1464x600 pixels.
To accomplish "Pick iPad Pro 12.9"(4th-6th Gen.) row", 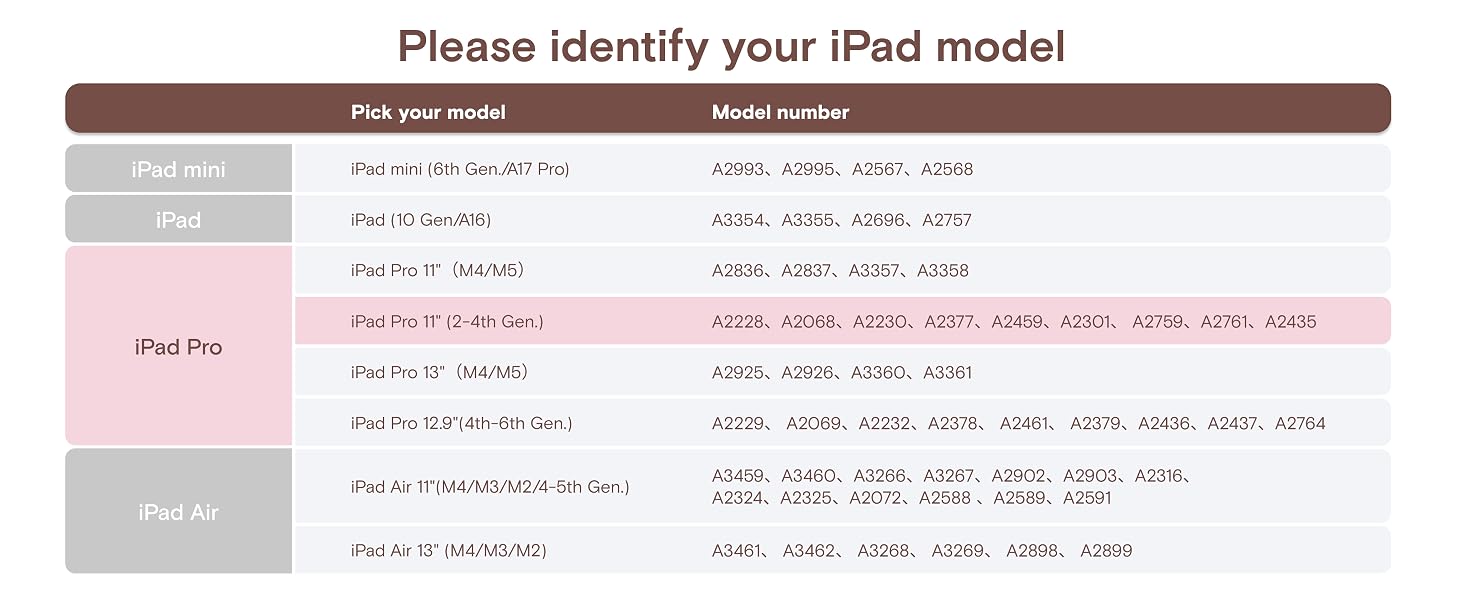I will click(842, 422).
